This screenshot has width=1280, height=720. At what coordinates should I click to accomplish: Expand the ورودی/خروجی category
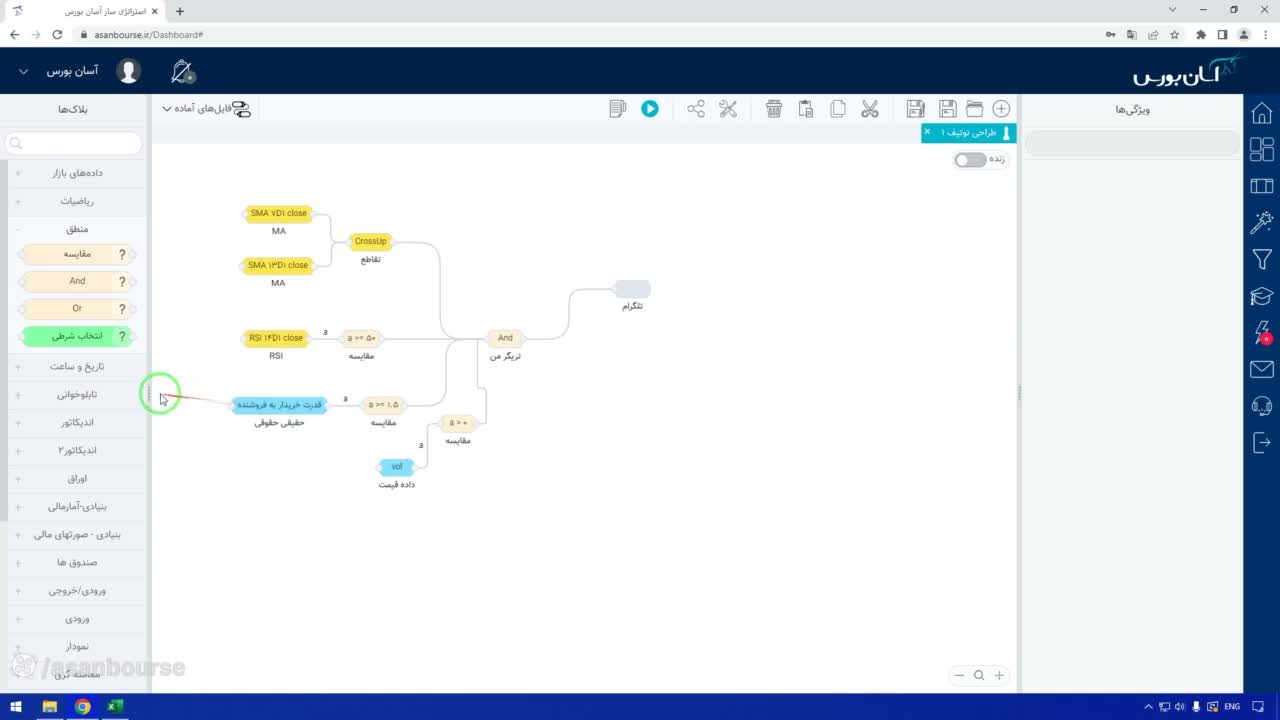[x=78, y=590]
